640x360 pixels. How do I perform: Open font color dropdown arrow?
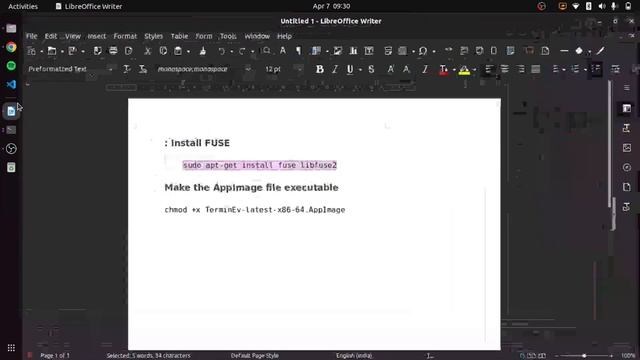(x=454, y=70)
